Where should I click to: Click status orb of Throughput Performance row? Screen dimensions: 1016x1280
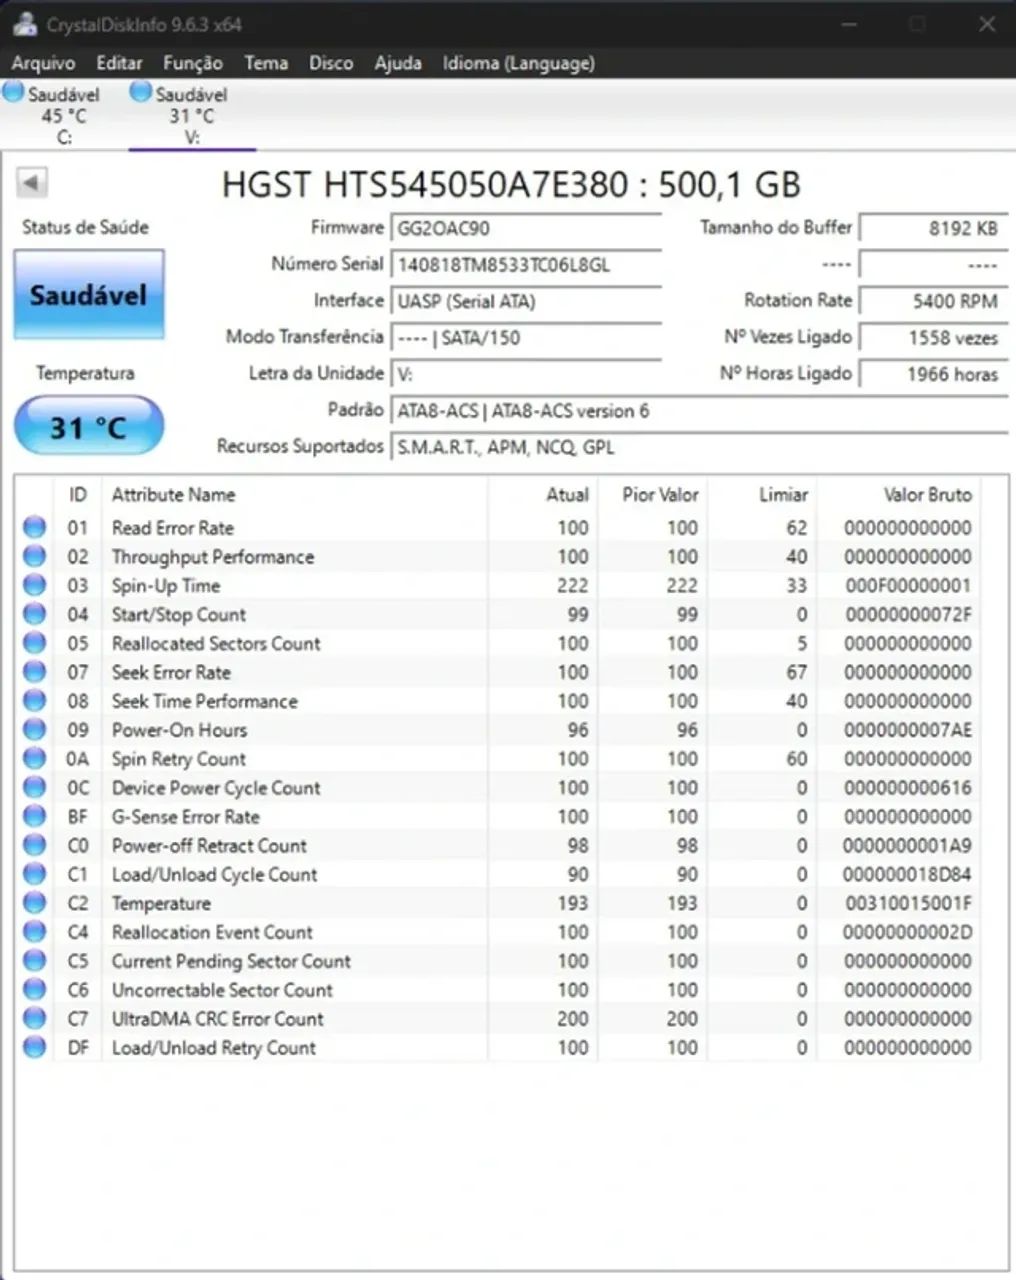tap(35, 556)
